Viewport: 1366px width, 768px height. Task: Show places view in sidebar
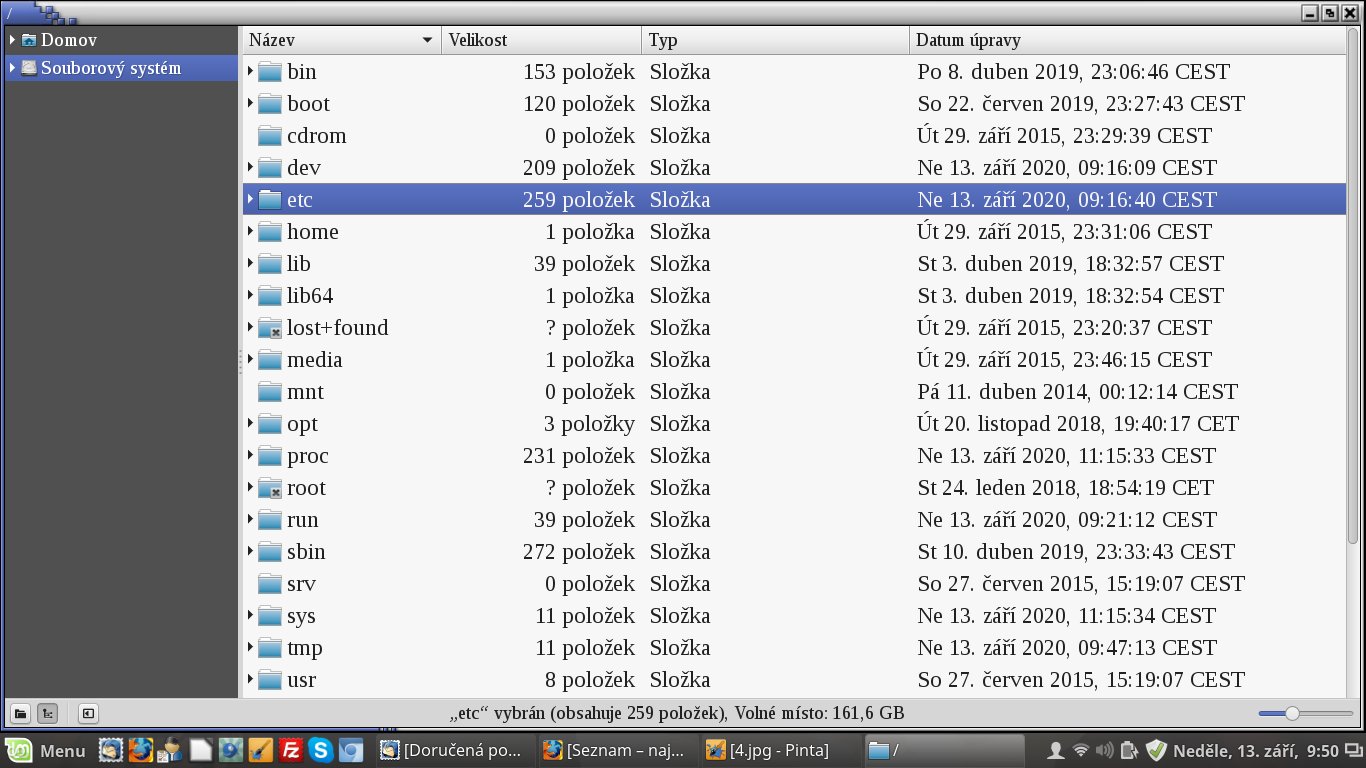point(20,714)
